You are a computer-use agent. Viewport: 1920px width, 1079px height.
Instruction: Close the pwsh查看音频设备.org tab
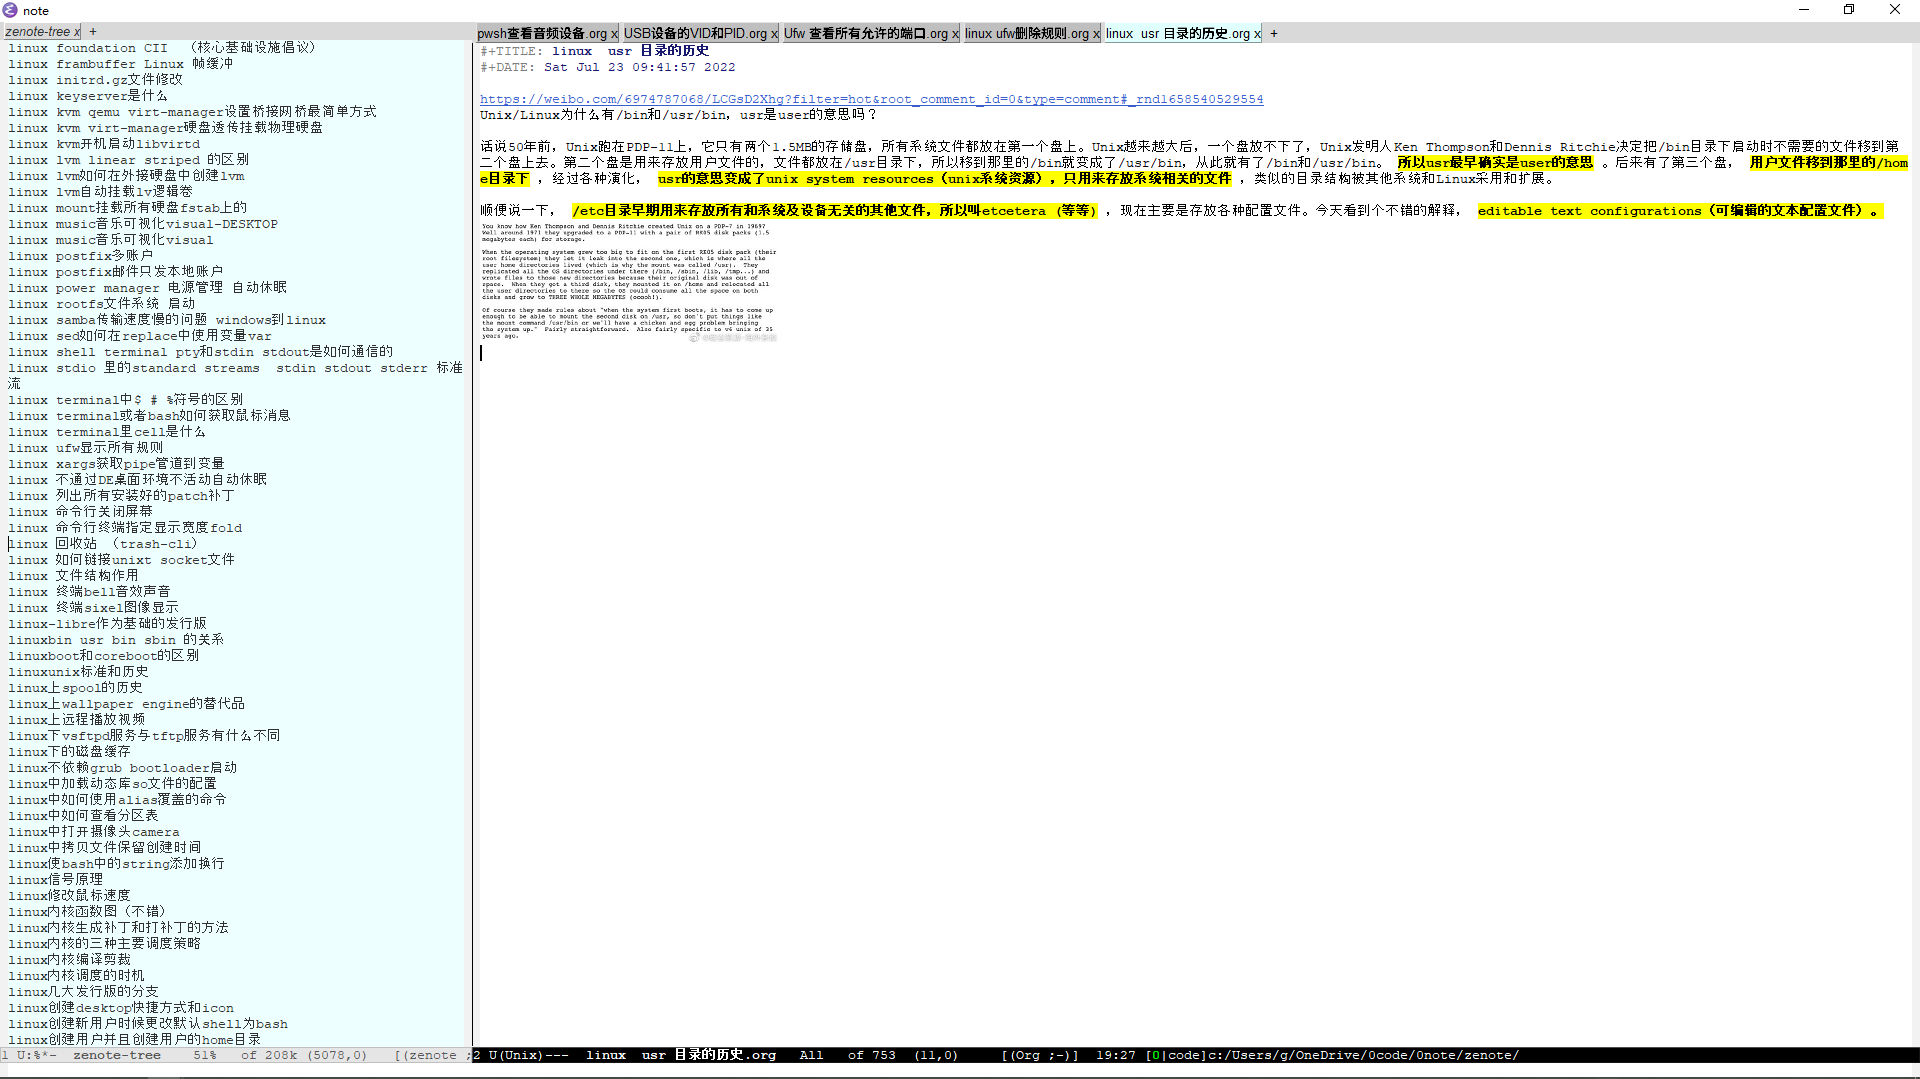[614, 34]
